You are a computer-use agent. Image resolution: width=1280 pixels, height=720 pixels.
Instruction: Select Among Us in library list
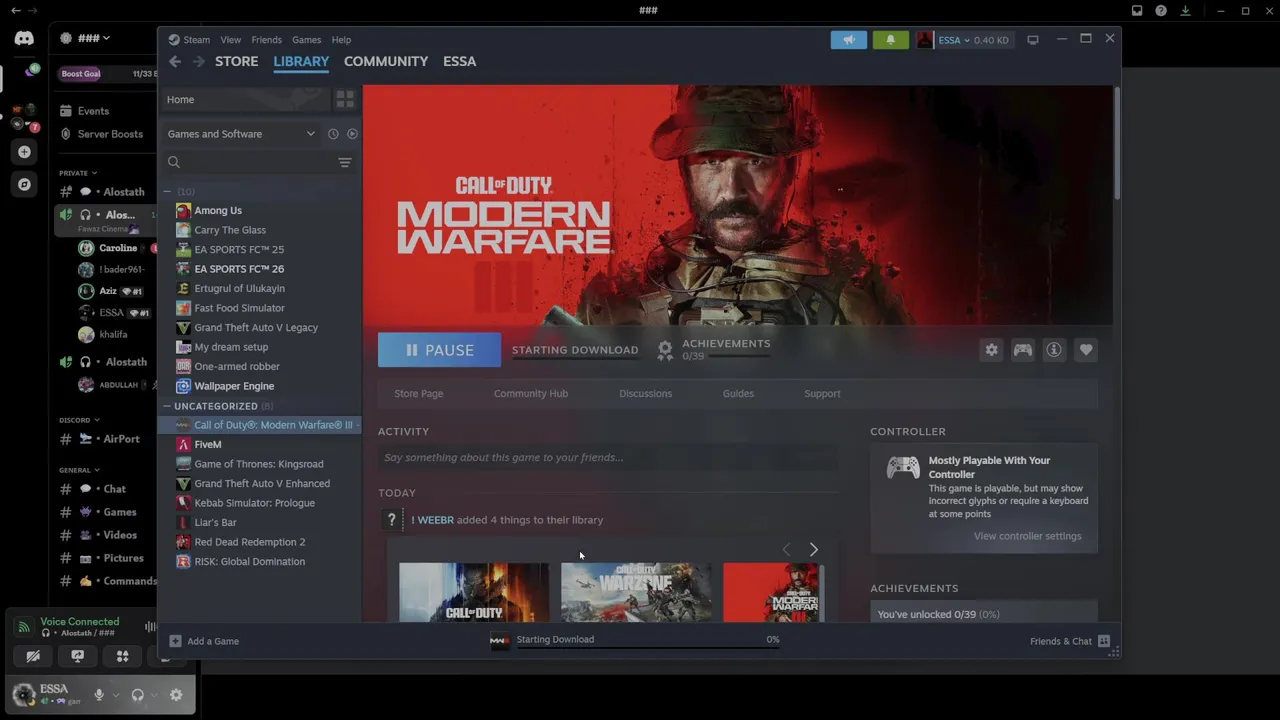coord(218,211)
